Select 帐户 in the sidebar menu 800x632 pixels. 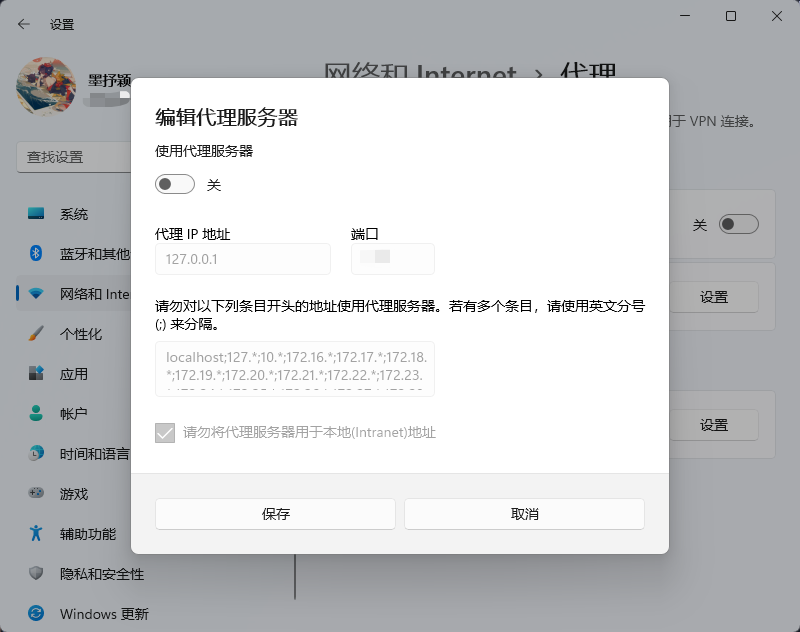74,414
